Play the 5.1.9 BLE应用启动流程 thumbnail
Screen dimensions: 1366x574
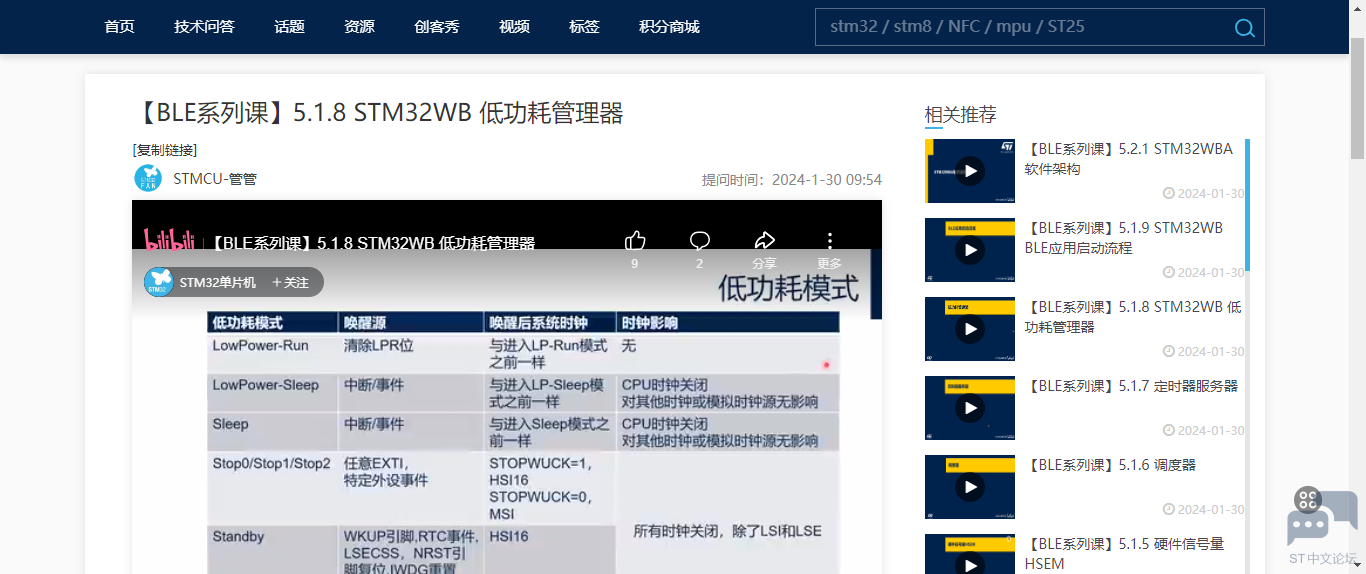[x=969, y=249]
